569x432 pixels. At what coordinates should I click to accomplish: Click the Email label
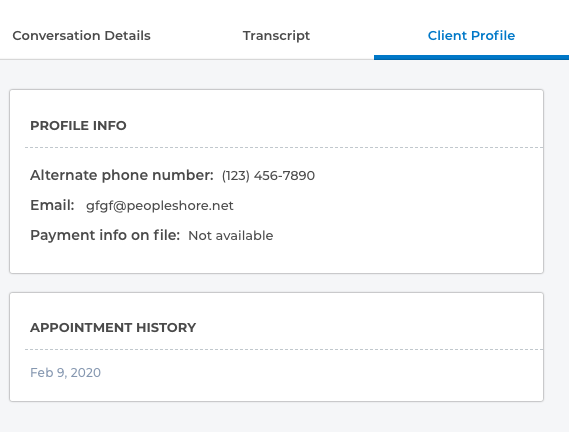pos(52,205)
